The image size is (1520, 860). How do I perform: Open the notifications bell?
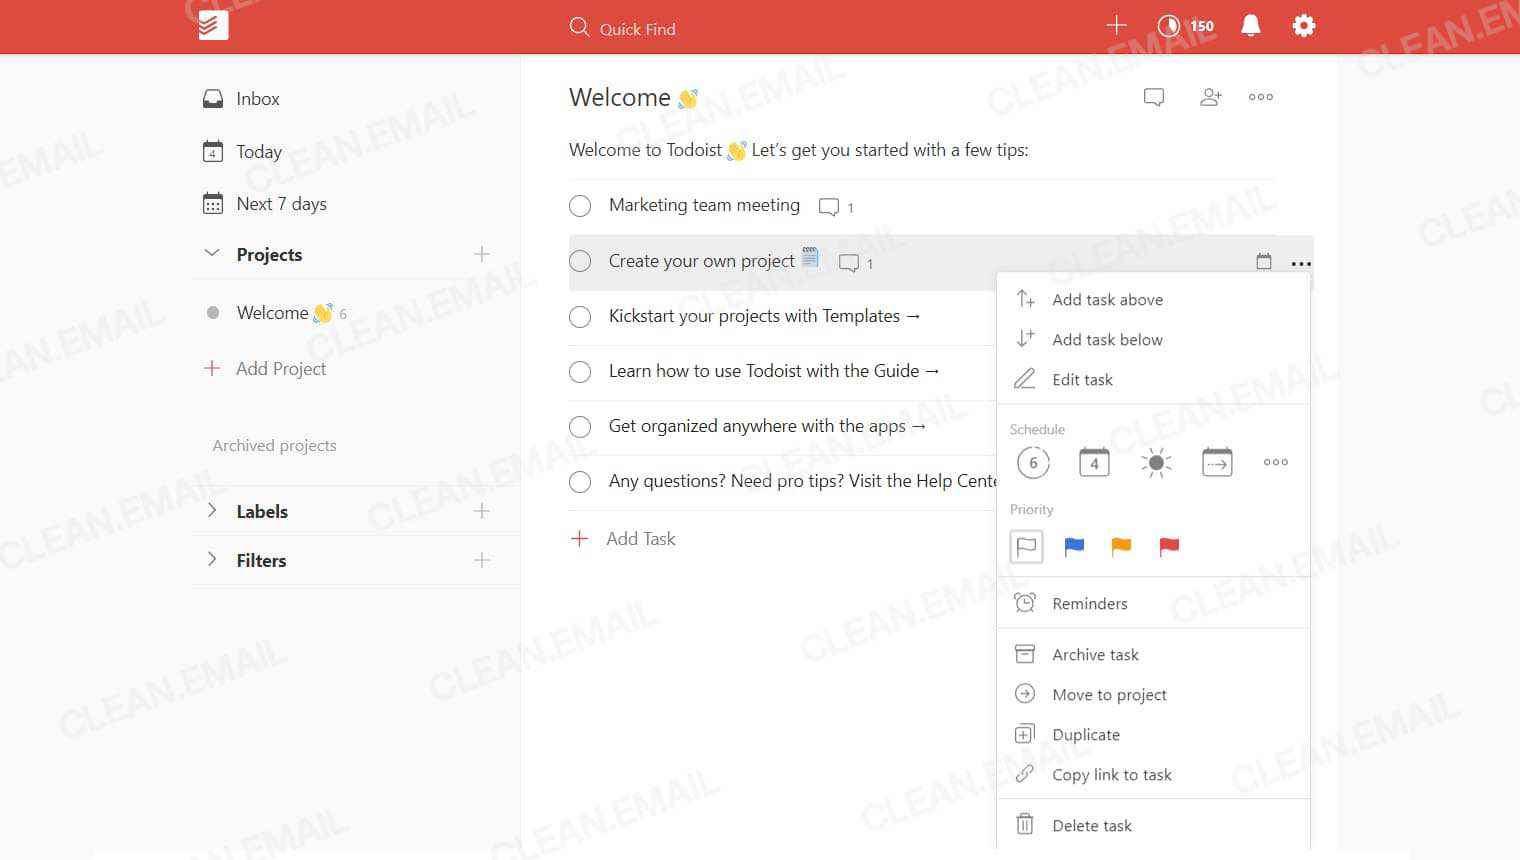(x=1250, y=25)
